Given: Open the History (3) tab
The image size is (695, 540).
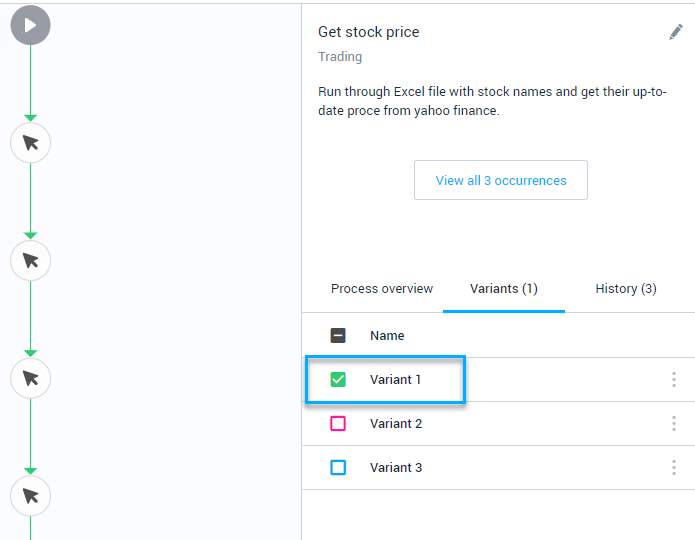Looking at the screenshot, I should click(626, 289).
